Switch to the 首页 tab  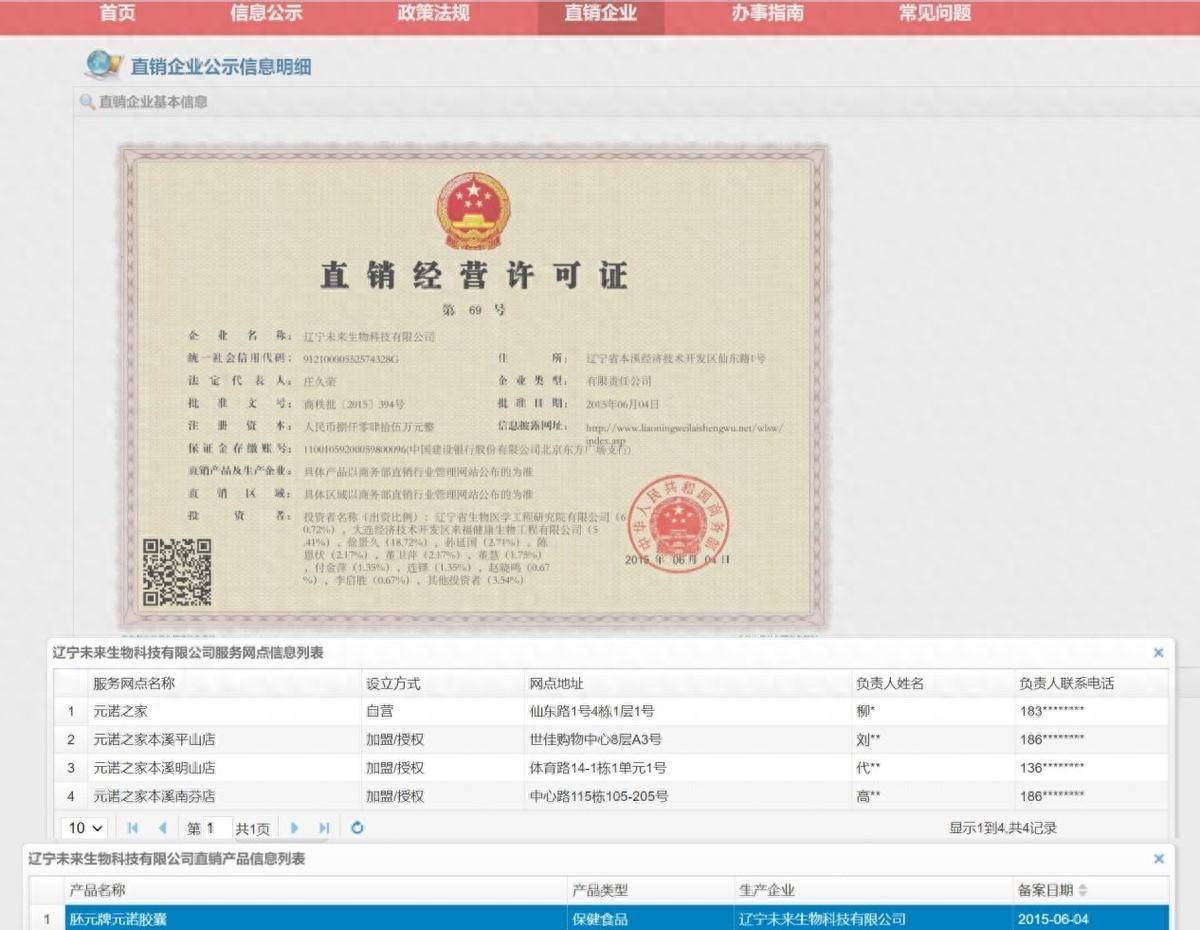(116, 15)
